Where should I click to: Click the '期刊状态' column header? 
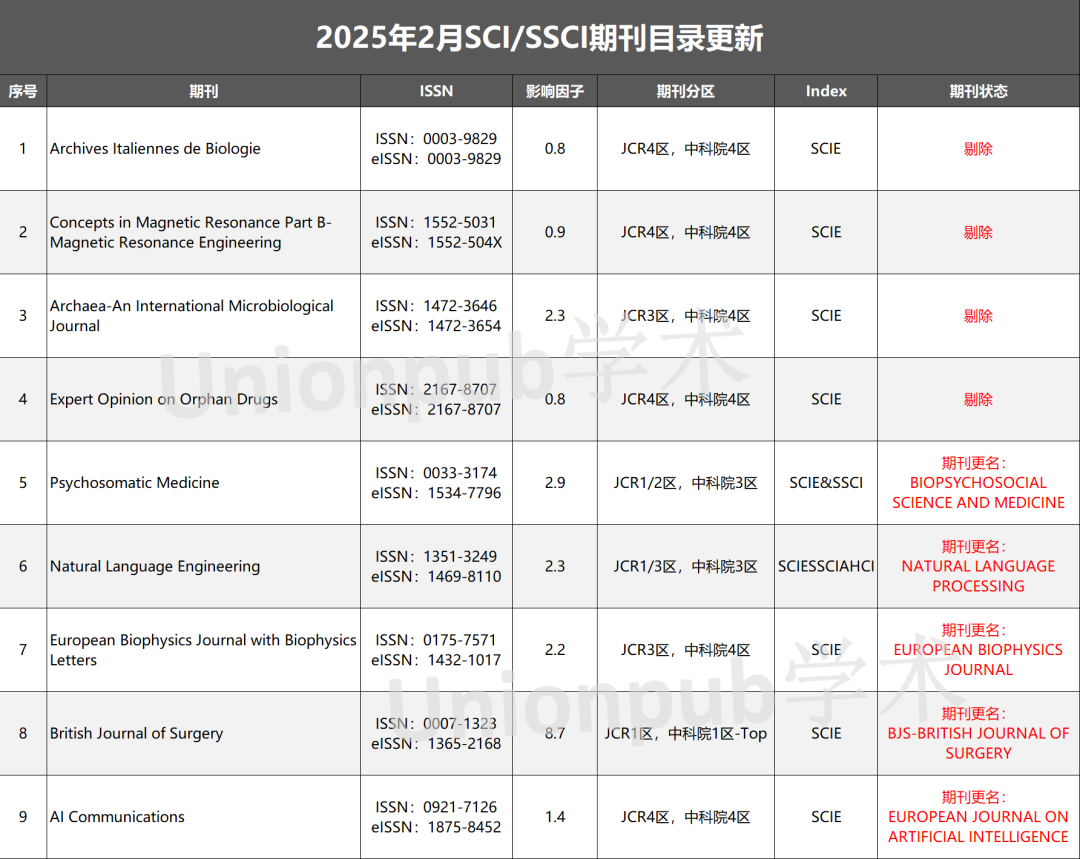coord(978,91)
